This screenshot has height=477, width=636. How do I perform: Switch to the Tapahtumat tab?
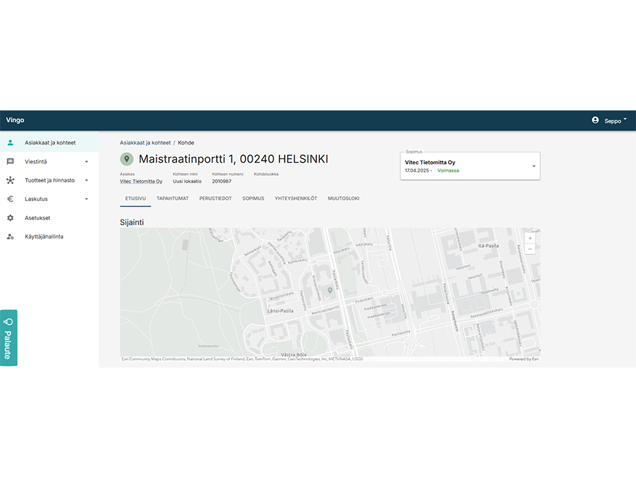click(172, 198)
